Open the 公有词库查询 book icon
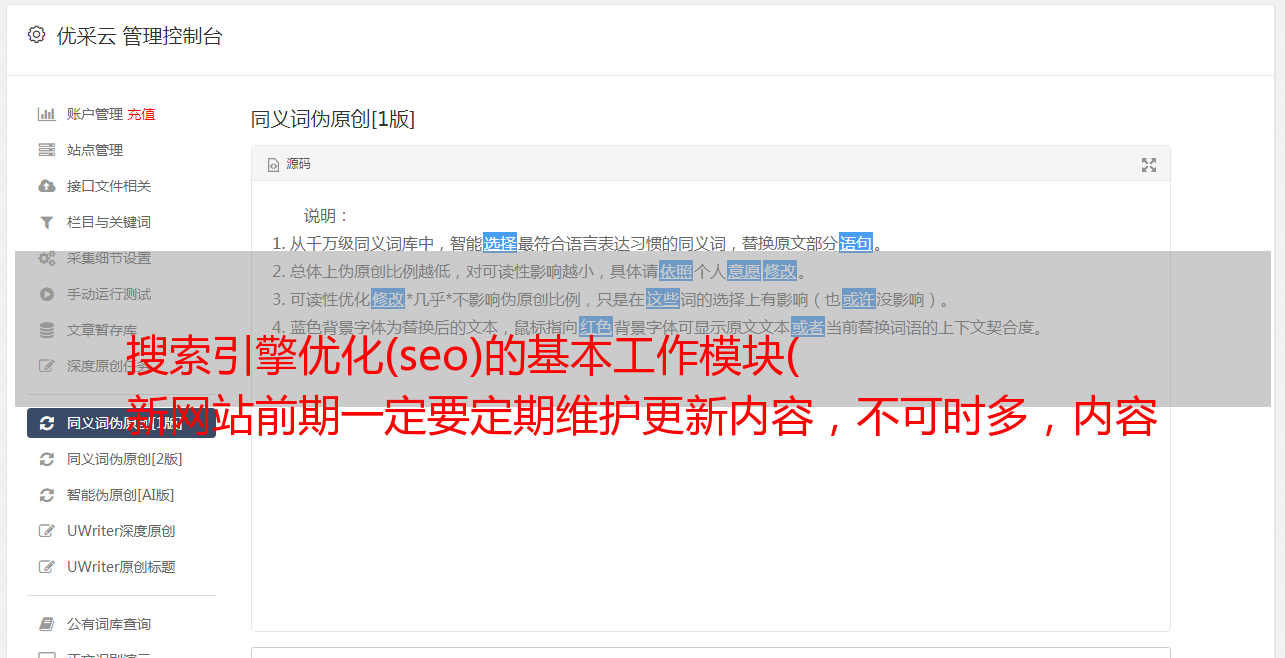Image resolution: width=1285 pixels, height=658 pixels. pos(46,624)
